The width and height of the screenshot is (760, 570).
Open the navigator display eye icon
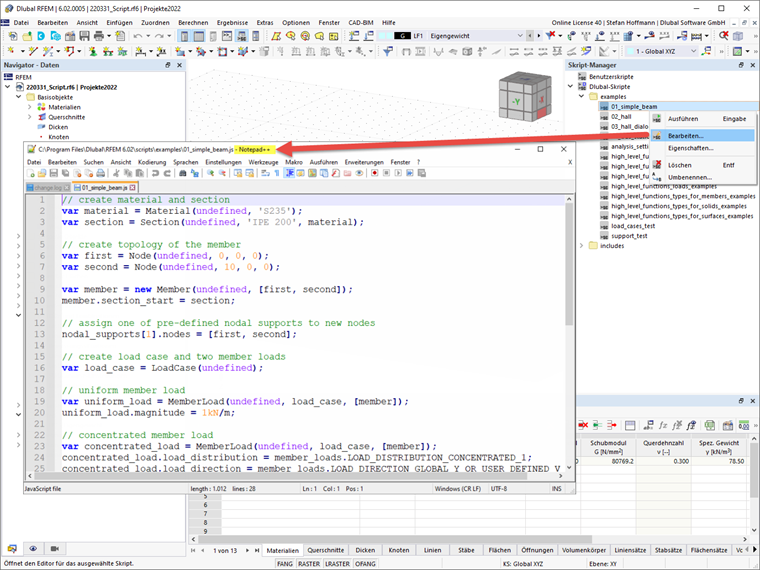[33, 549]
